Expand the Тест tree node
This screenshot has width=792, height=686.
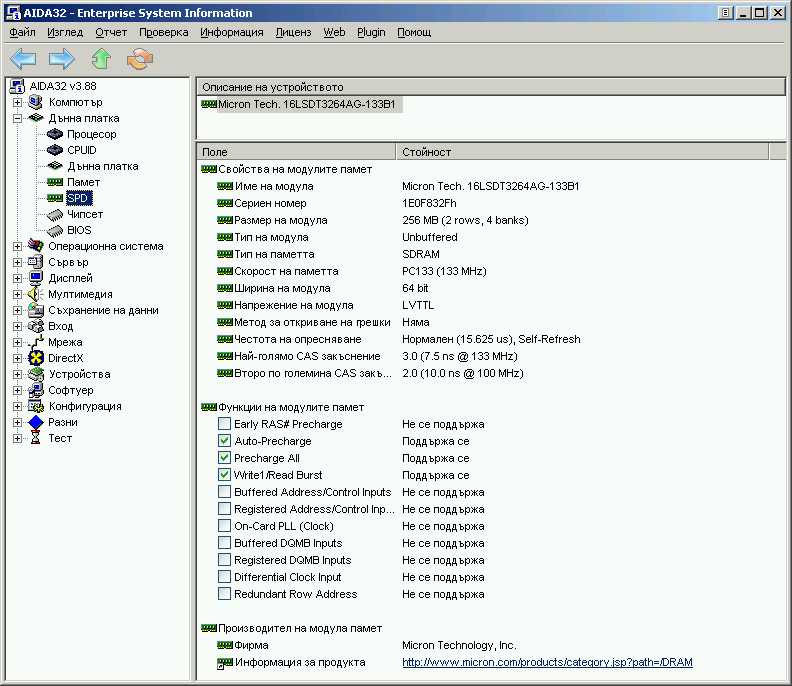(17, 438)
